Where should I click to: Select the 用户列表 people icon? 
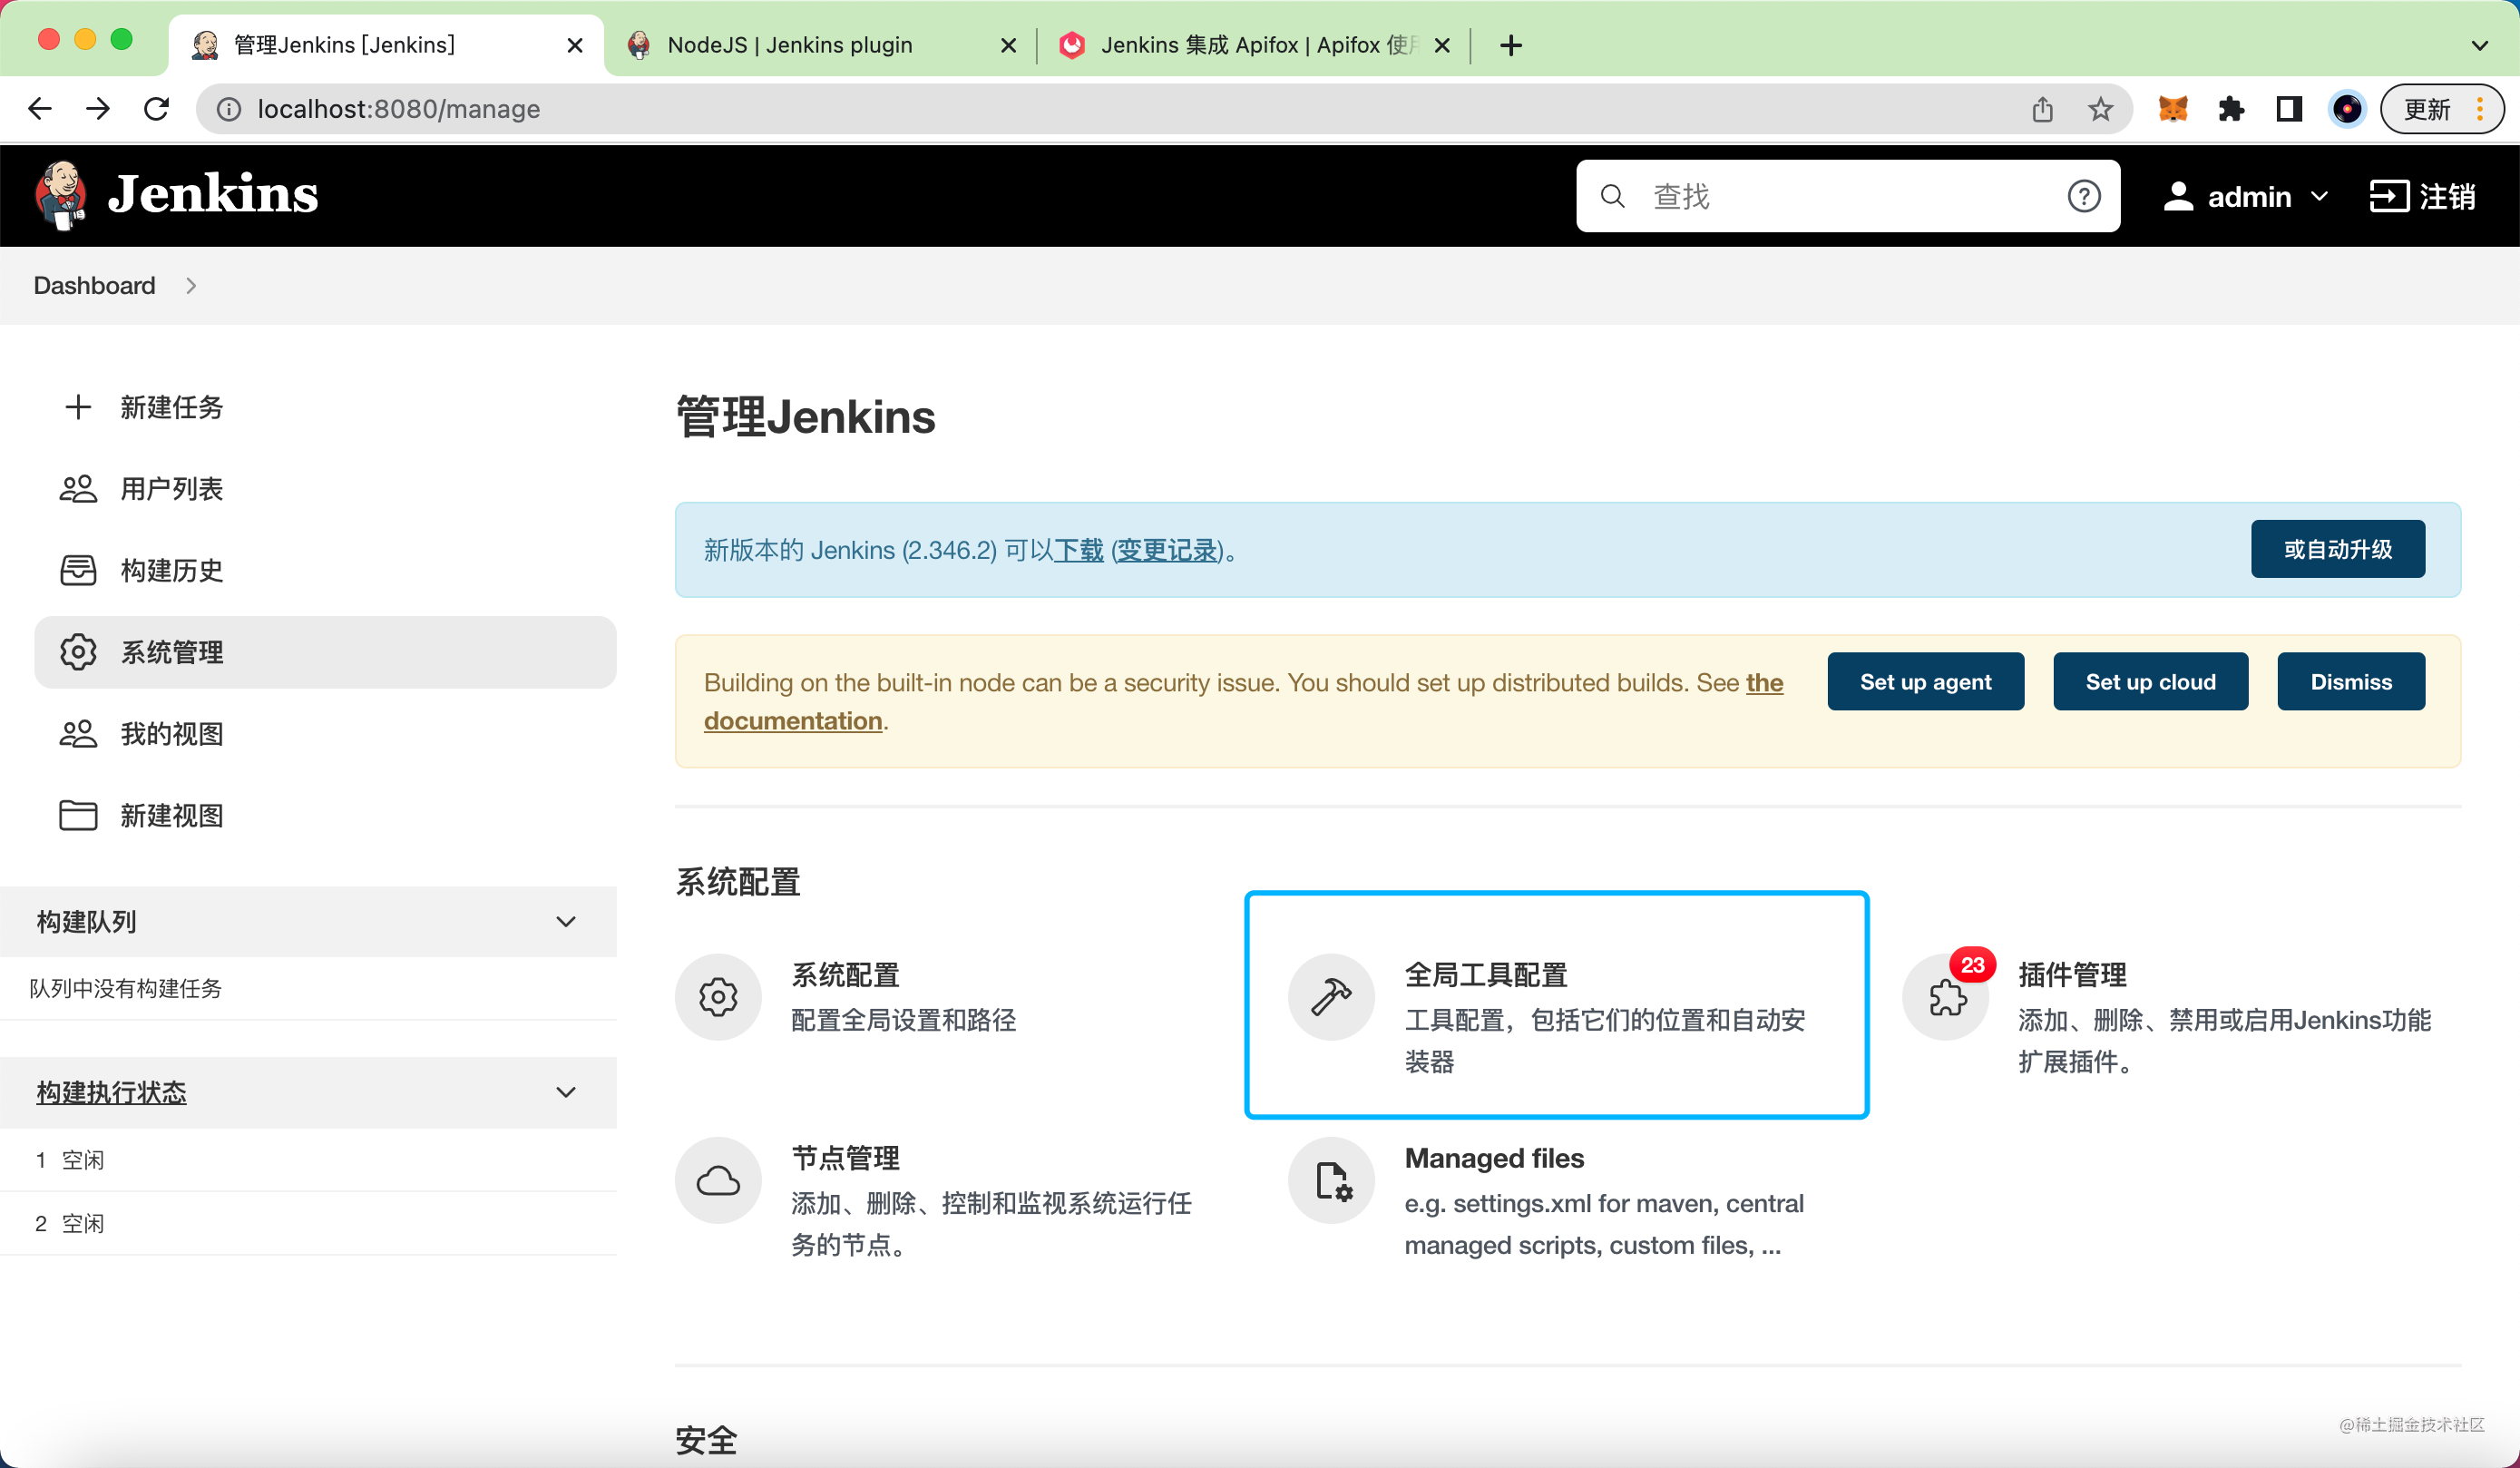pos(78,488)
